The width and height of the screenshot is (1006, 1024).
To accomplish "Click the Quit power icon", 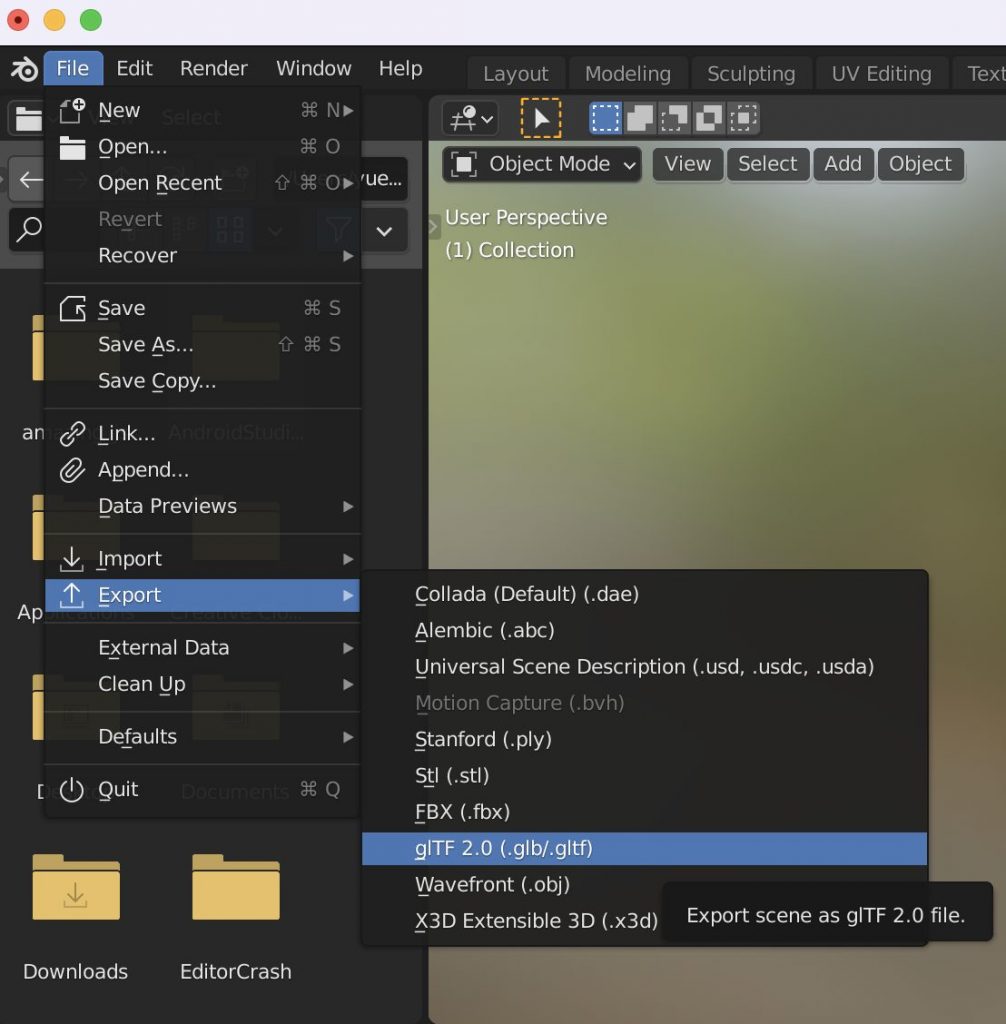I will tap(72, 790).
